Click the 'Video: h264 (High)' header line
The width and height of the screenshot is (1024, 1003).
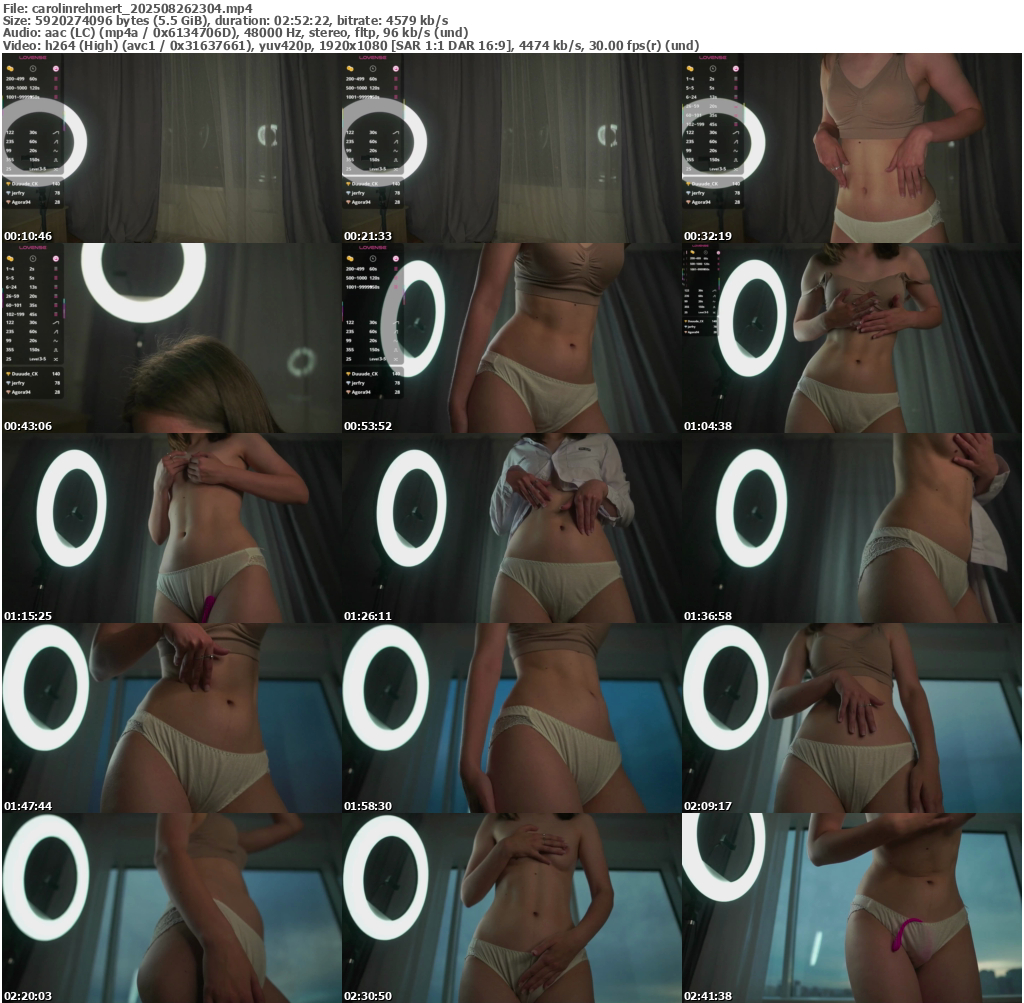pyautogui.click(x=351, y=45)
